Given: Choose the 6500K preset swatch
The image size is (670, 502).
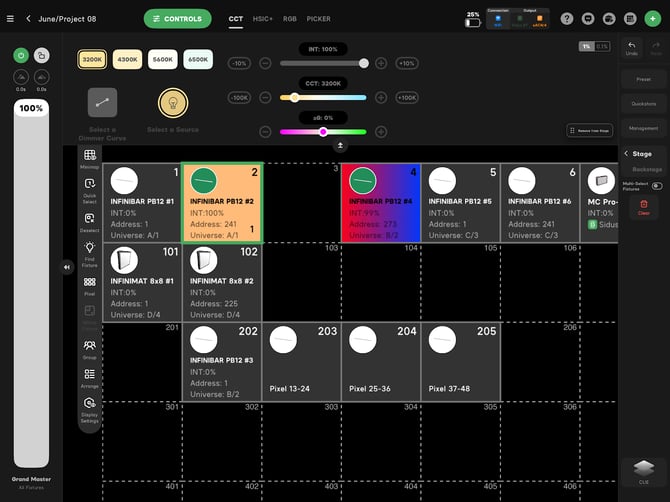Looking at the screenshot, I should coord(198,59).
